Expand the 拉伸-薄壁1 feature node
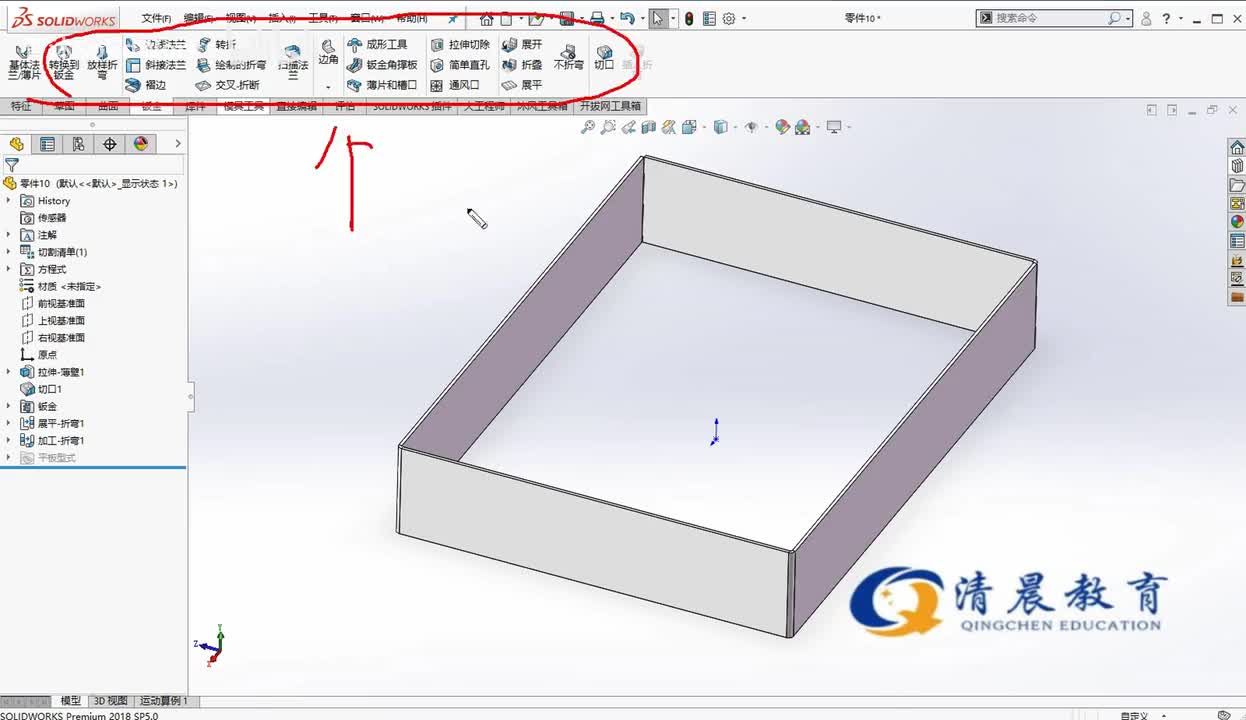Image resolution: width=1246 pixels, height=720 pixels. click(x=9, y=372)
